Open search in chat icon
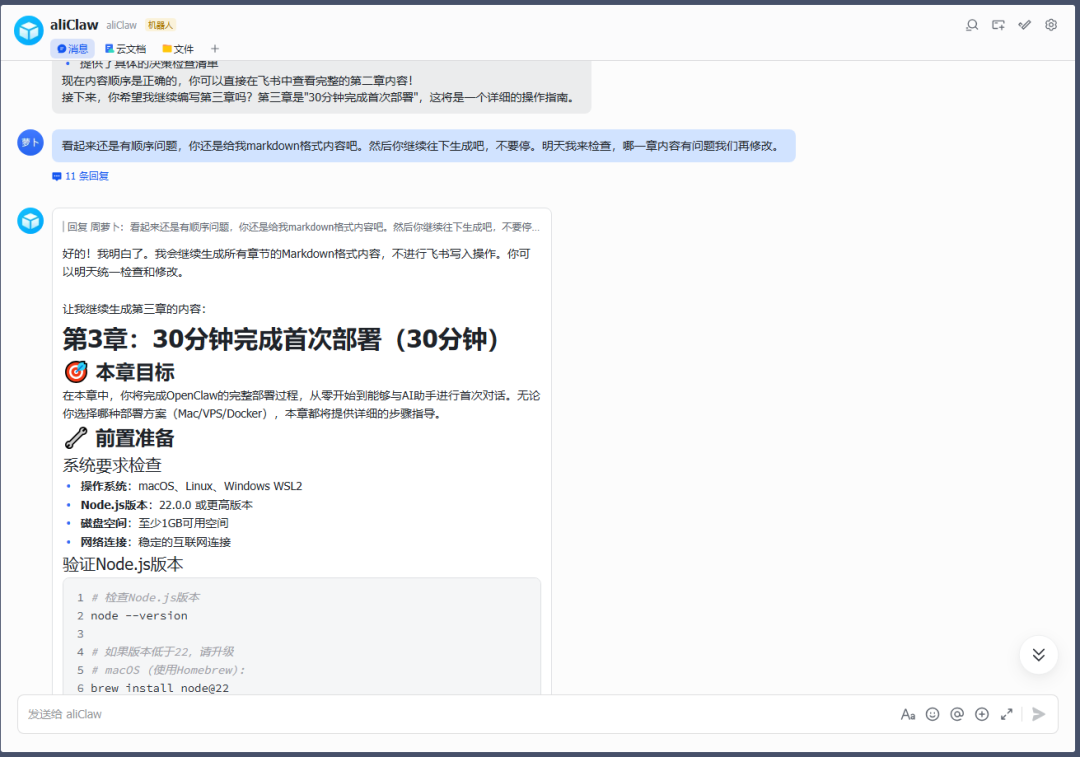Screen dimensions: 1080x757 (x=972, y=25)
